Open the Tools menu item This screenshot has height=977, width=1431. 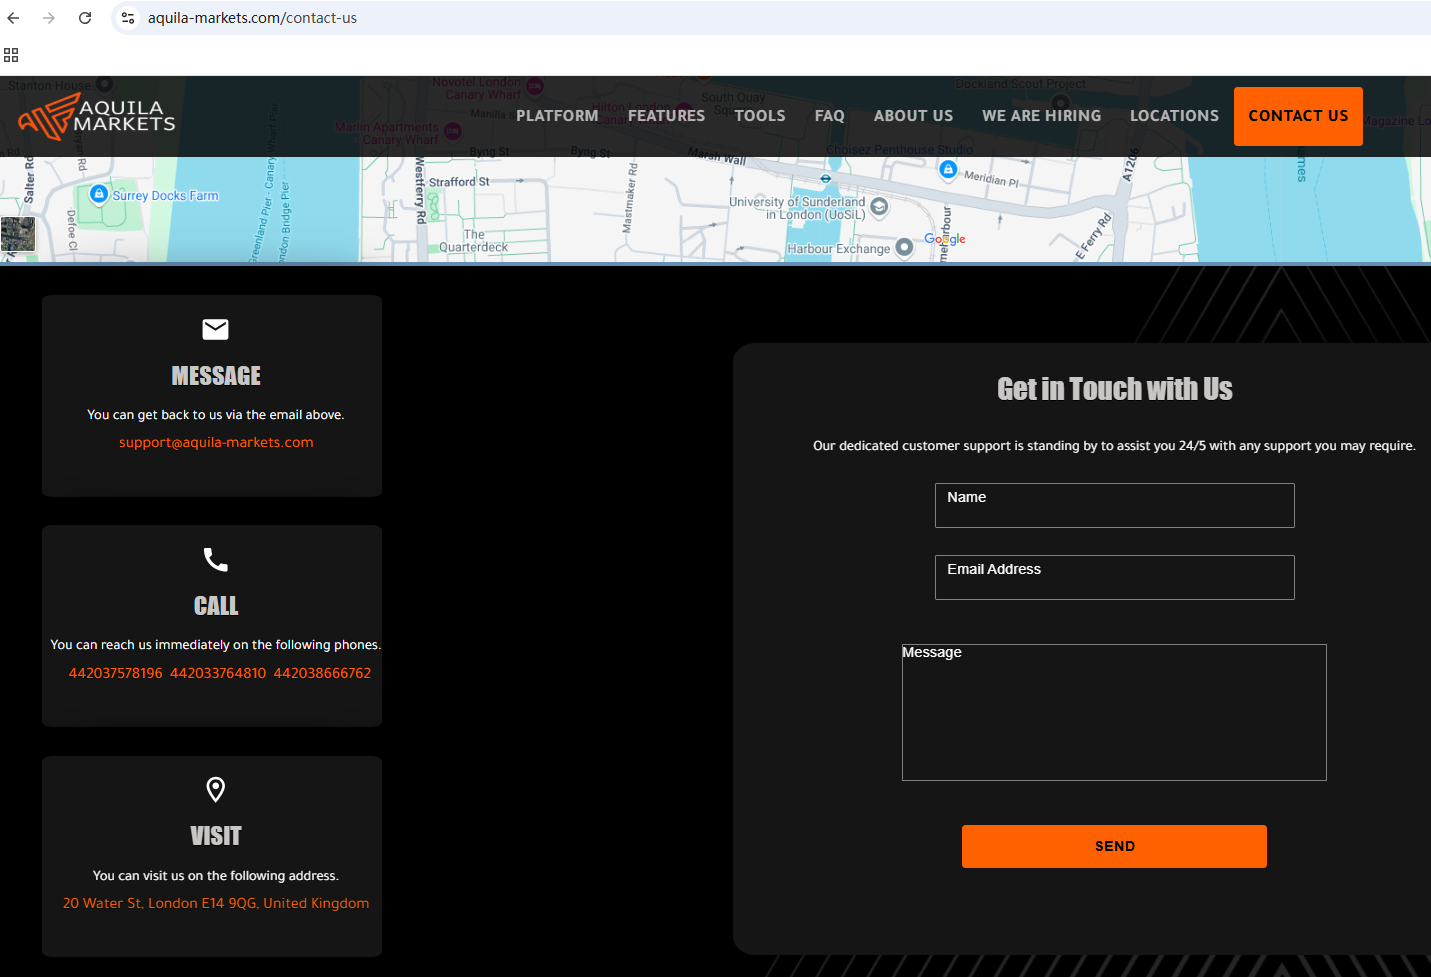[x=760, y=116]
